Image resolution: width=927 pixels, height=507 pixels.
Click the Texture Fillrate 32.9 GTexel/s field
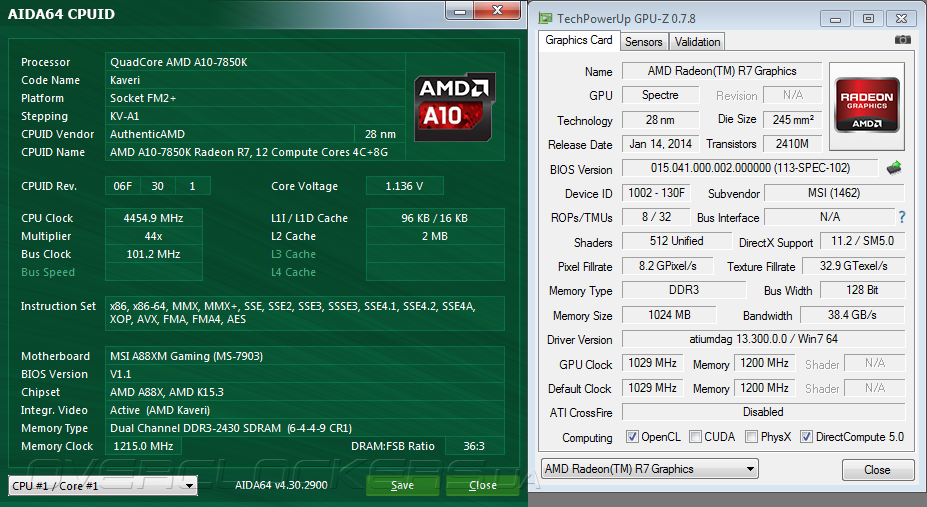pyautogui.click(x=854, y=266)
